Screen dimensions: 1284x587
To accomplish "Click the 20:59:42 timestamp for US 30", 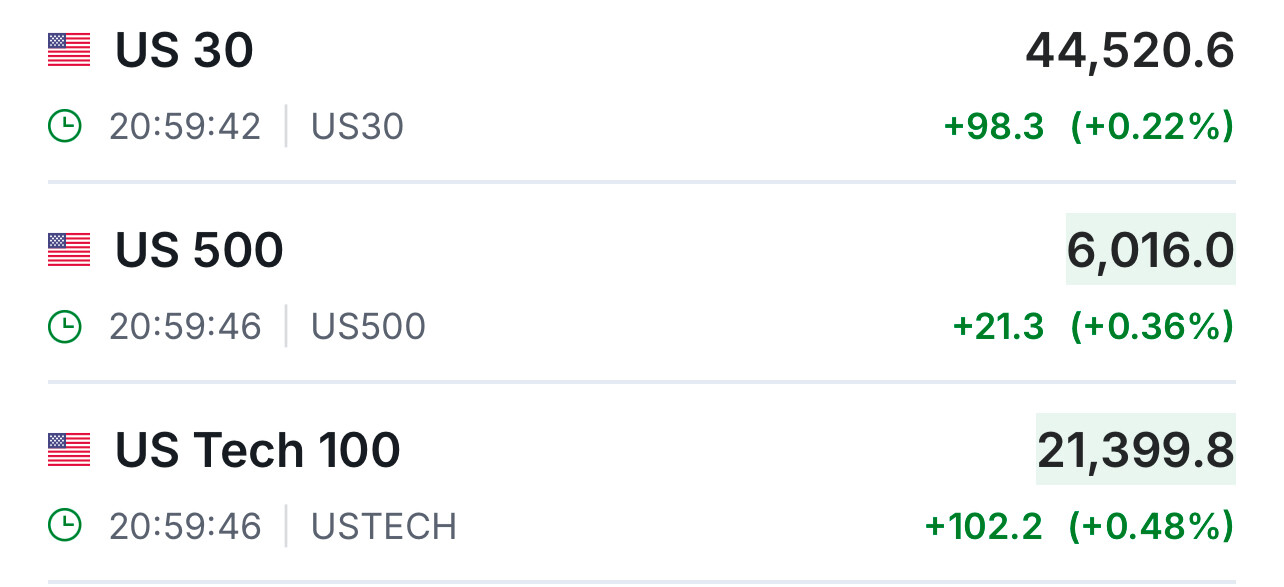I will tap(185, 127).
